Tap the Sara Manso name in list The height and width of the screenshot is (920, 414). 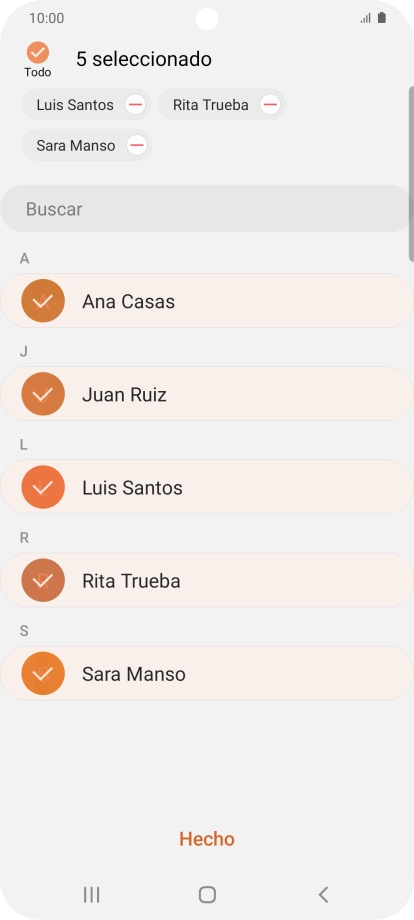tap(134, 674)
